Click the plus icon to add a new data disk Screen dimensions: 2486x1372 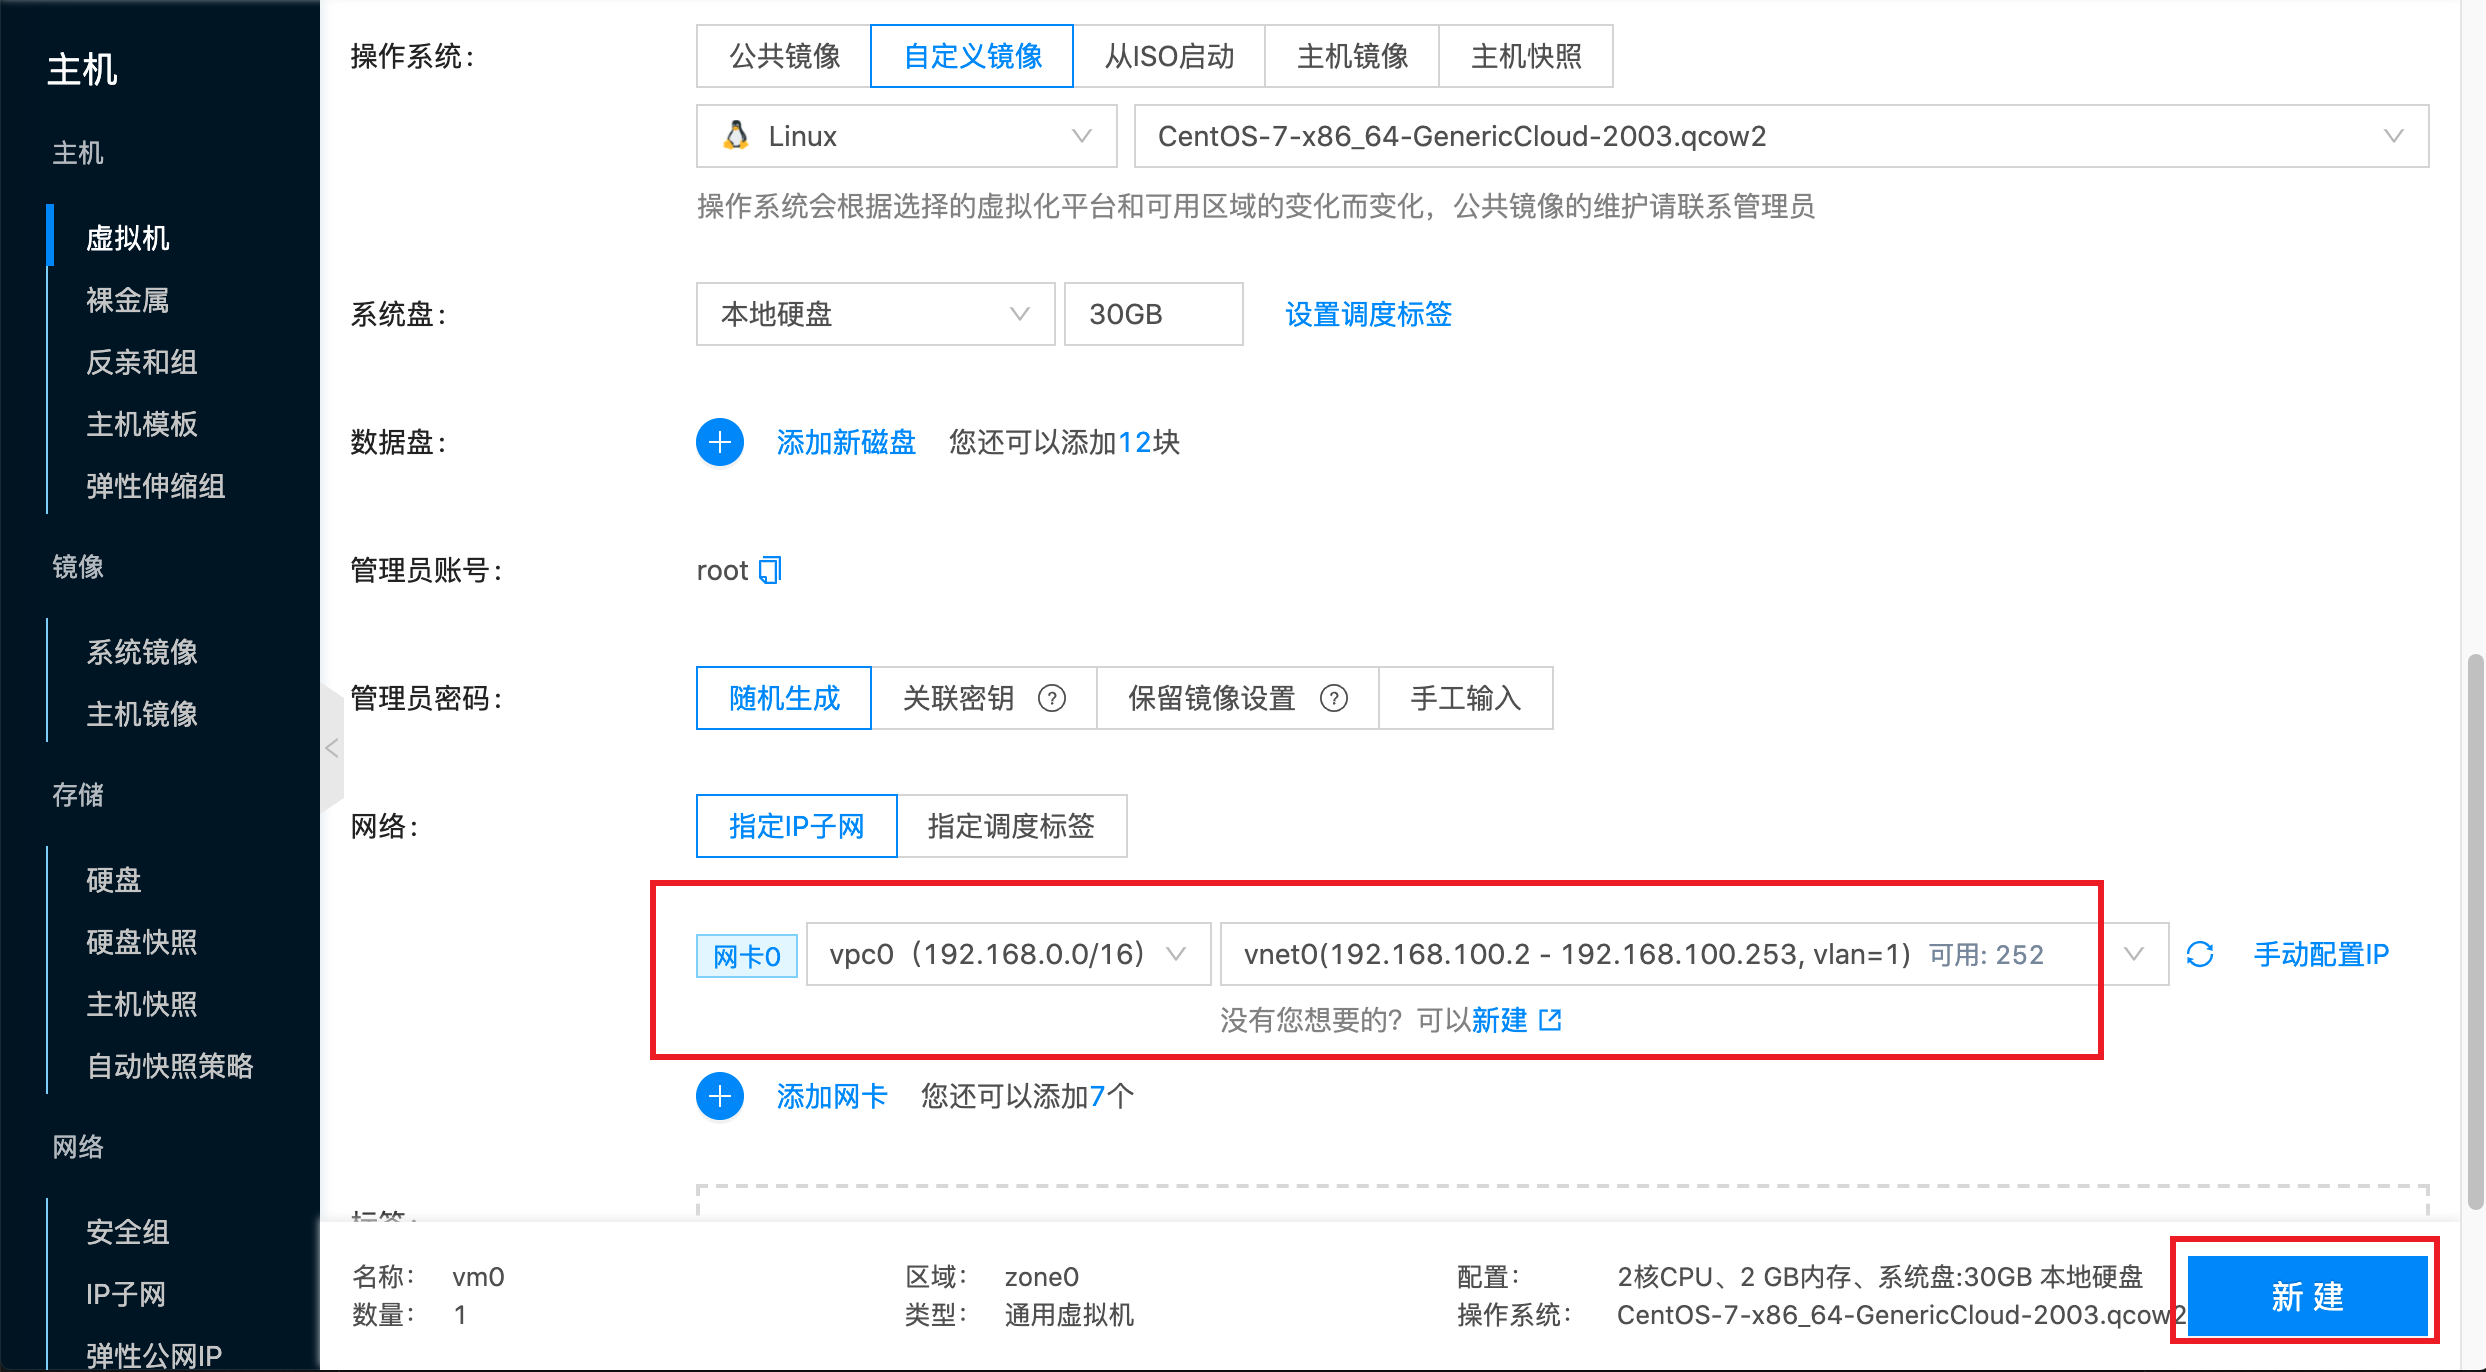pos(719,442)
